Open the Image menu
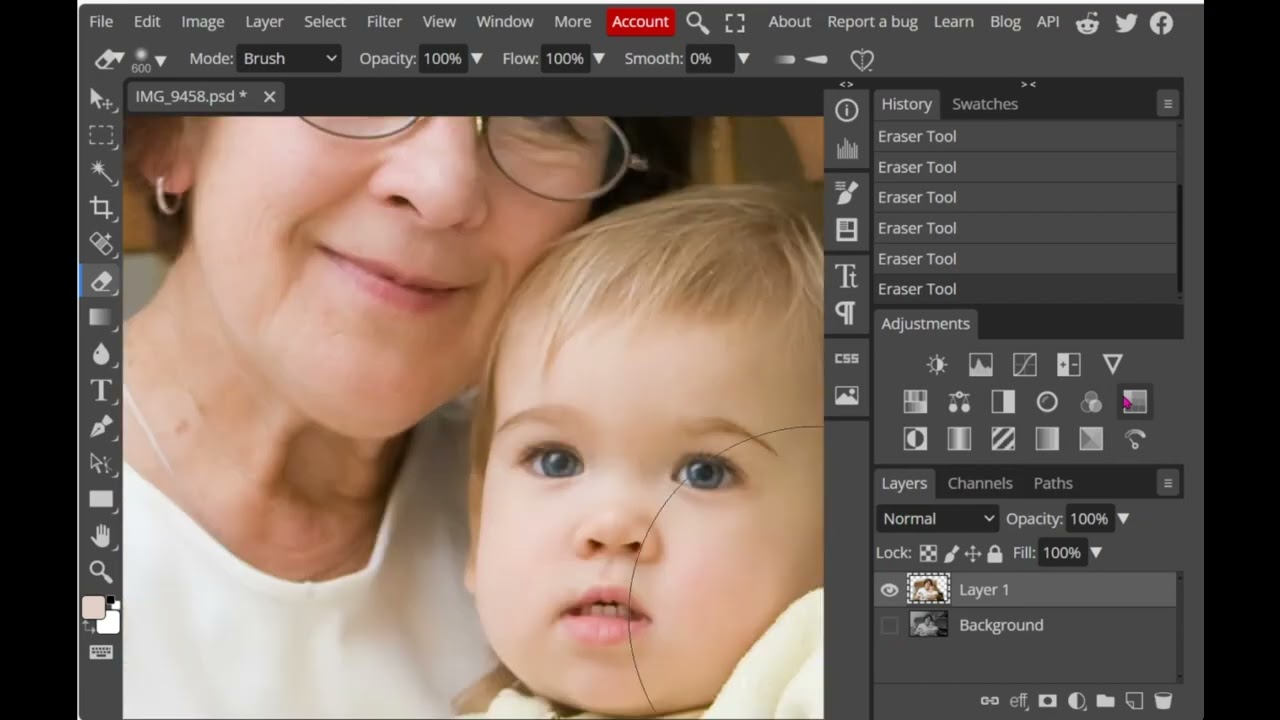This screenshot has height=720, width=1280. pyautogui.click(x=203, y=22)
